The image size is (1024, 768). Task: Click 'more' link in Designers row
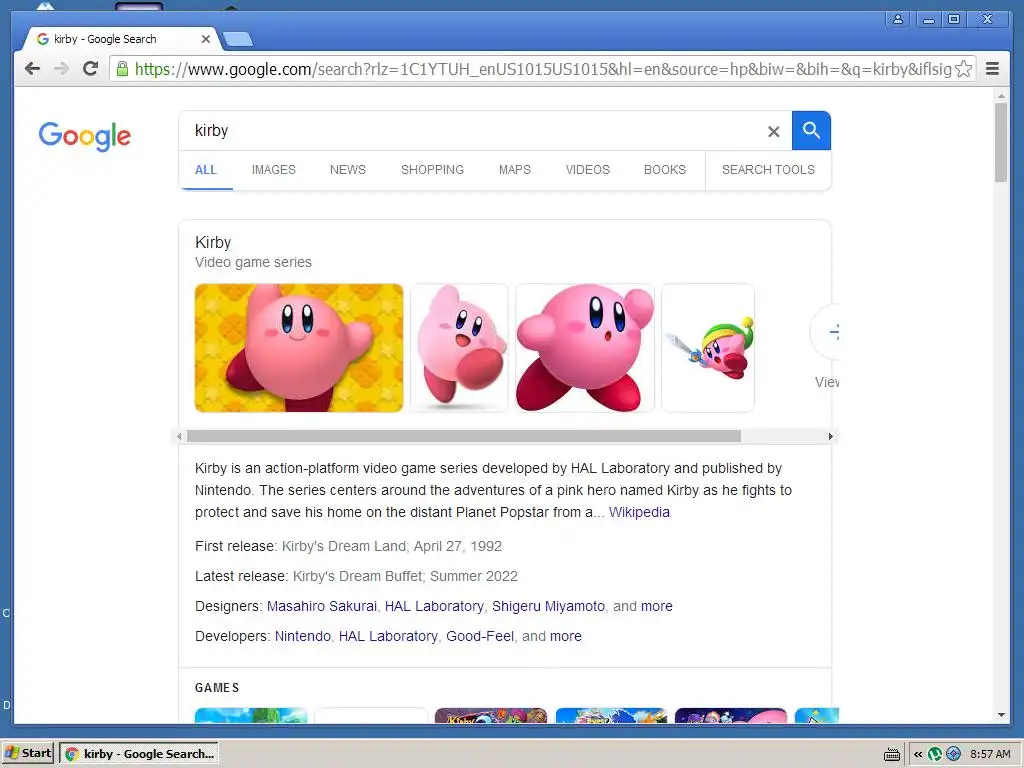(657, 606)
